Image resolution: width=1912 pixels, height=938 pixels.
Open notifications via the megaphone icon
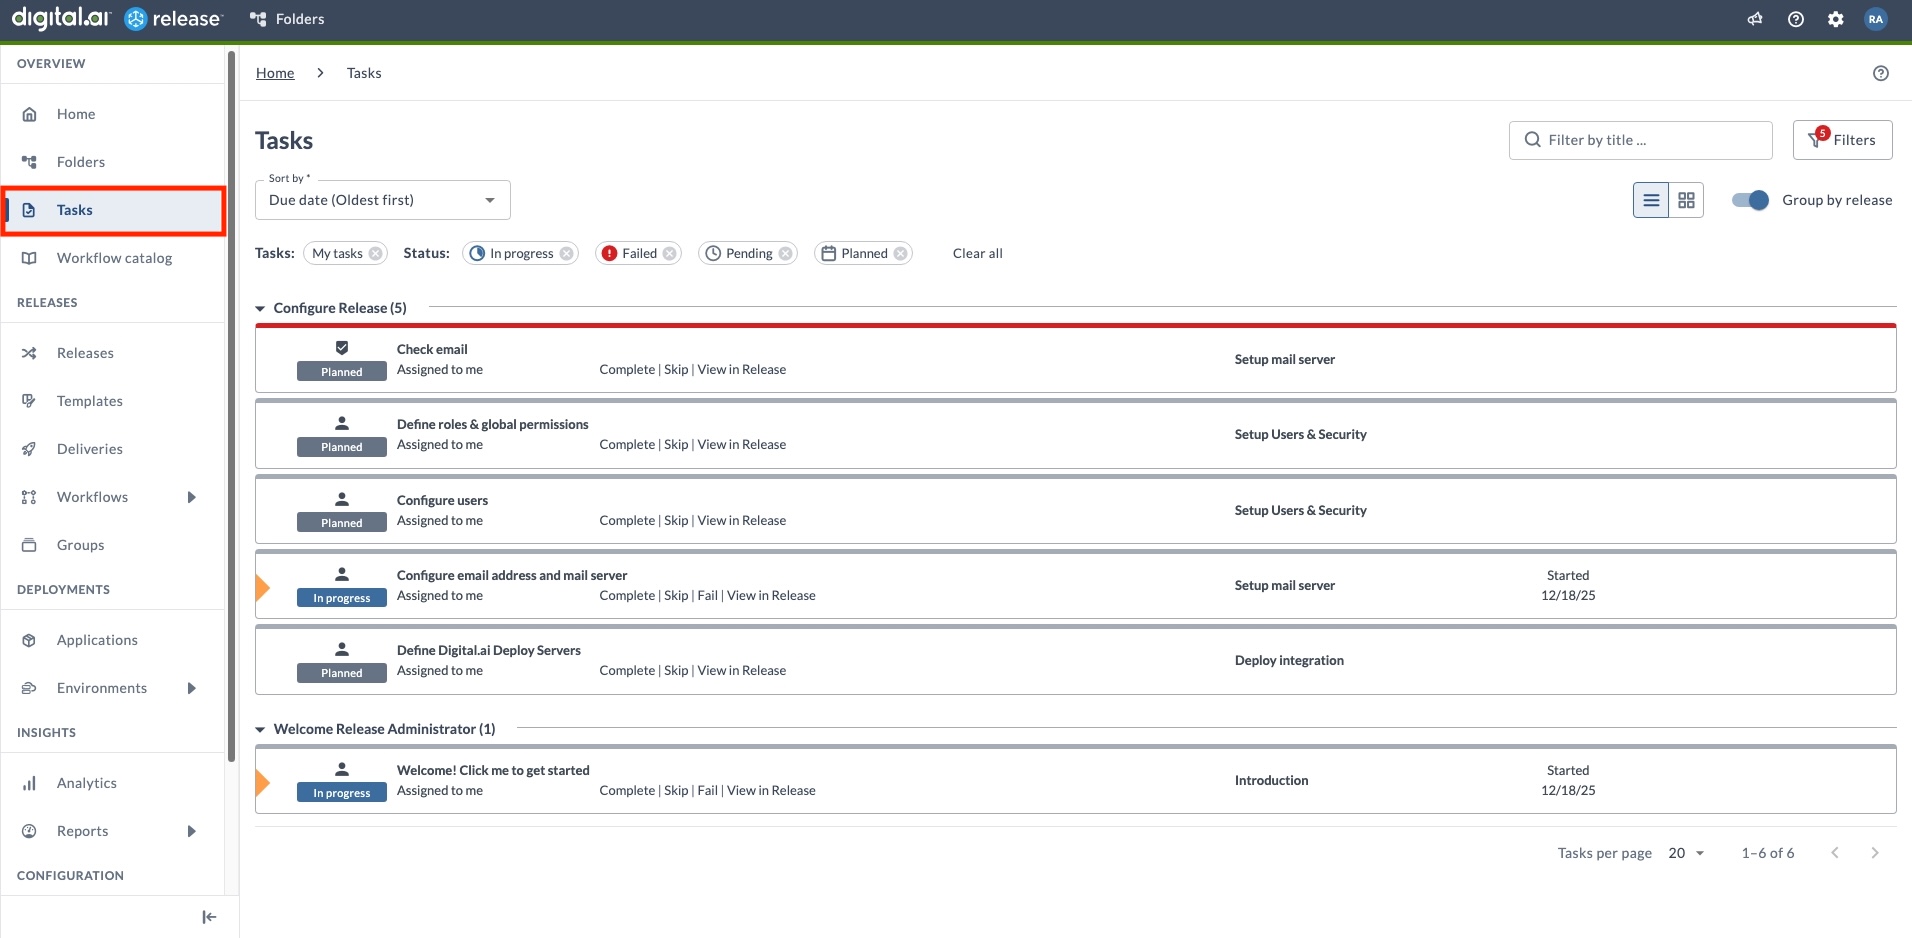(x=1756, y=18)
